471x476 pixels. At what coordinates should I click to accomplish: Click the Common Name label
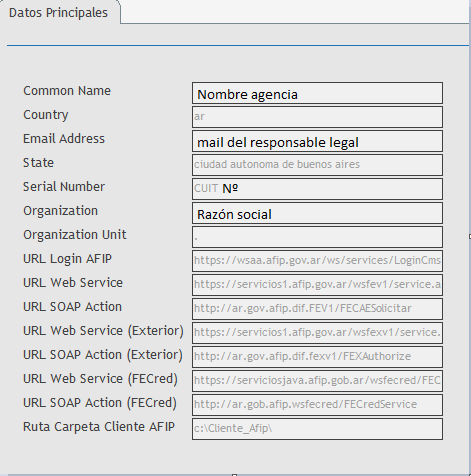pos(67,91)
